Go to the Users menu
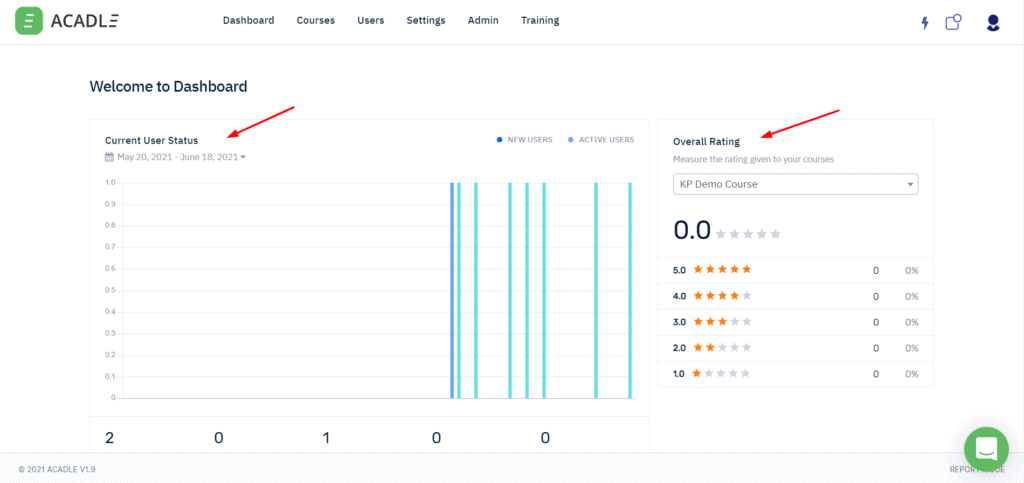Image resolution: width=1024 pixels, height=483 pixels. tap(370, 21)
